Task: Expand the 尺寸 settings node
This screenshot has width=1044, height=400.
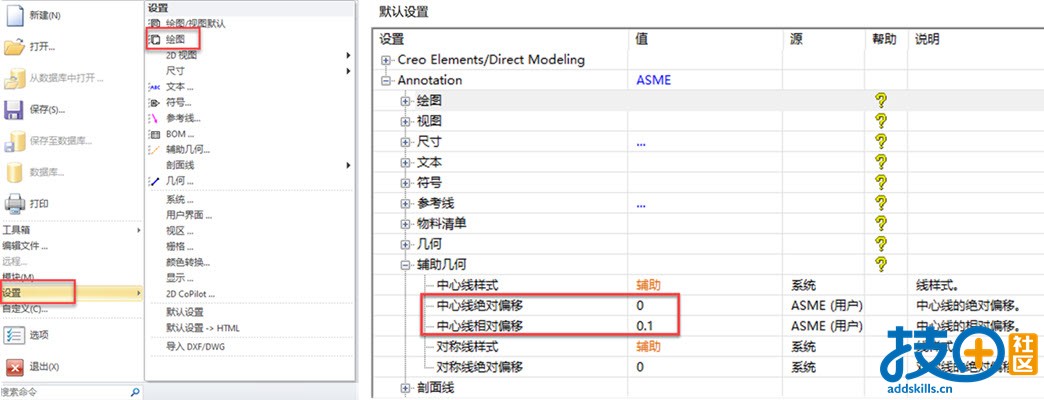Action: (x=405, y=142)
